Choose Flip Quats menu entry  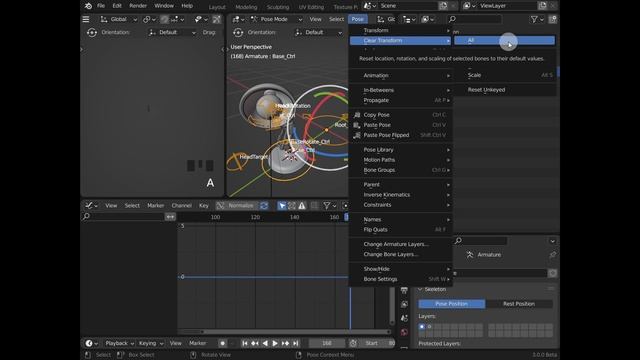[x=400, y=230]
